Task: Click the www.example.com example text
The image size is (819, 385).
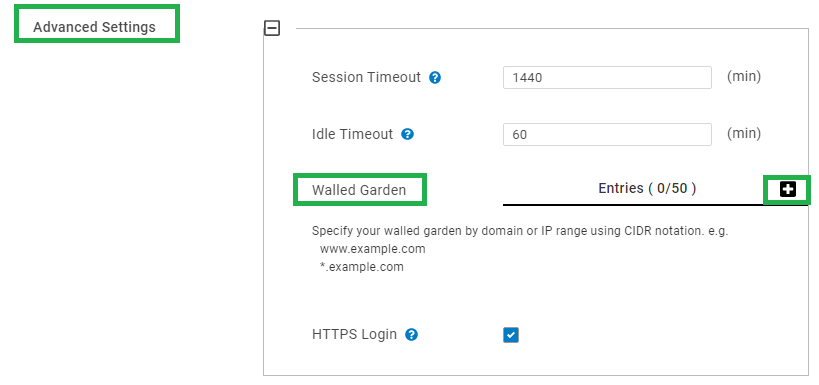Action: tap(372, 249)
